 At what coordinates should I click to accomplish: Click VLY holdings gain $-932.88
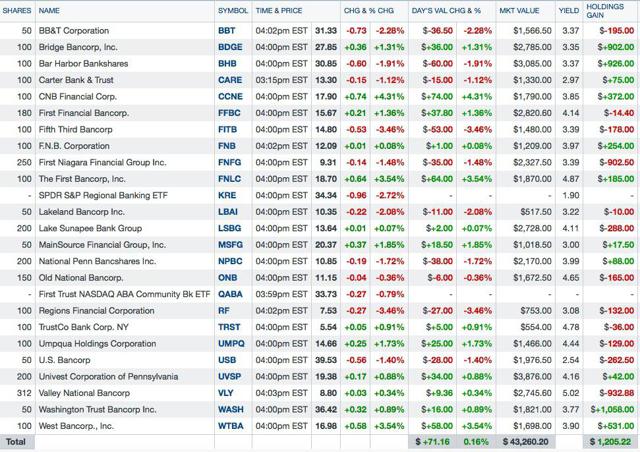click(x=617, y=393)
